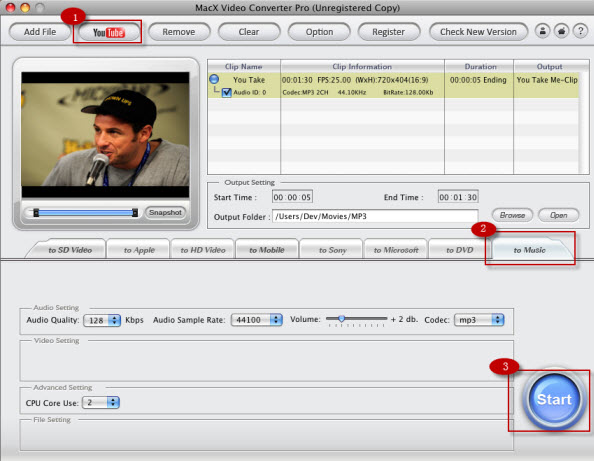Click the Clear button
594x461 pixels.
click(x=249, y=32)
